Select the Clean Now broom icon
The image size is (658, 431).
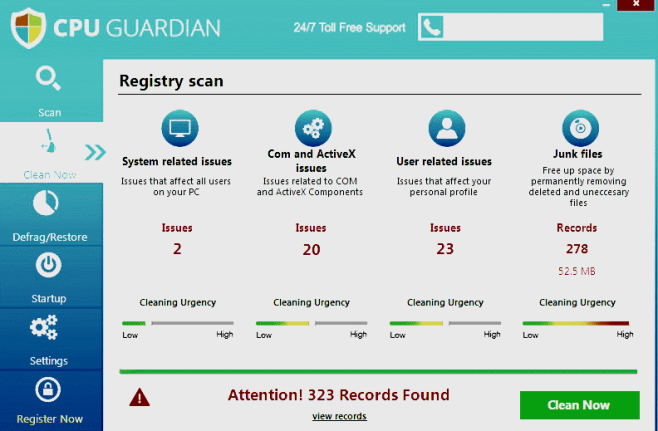click(47, 141)
